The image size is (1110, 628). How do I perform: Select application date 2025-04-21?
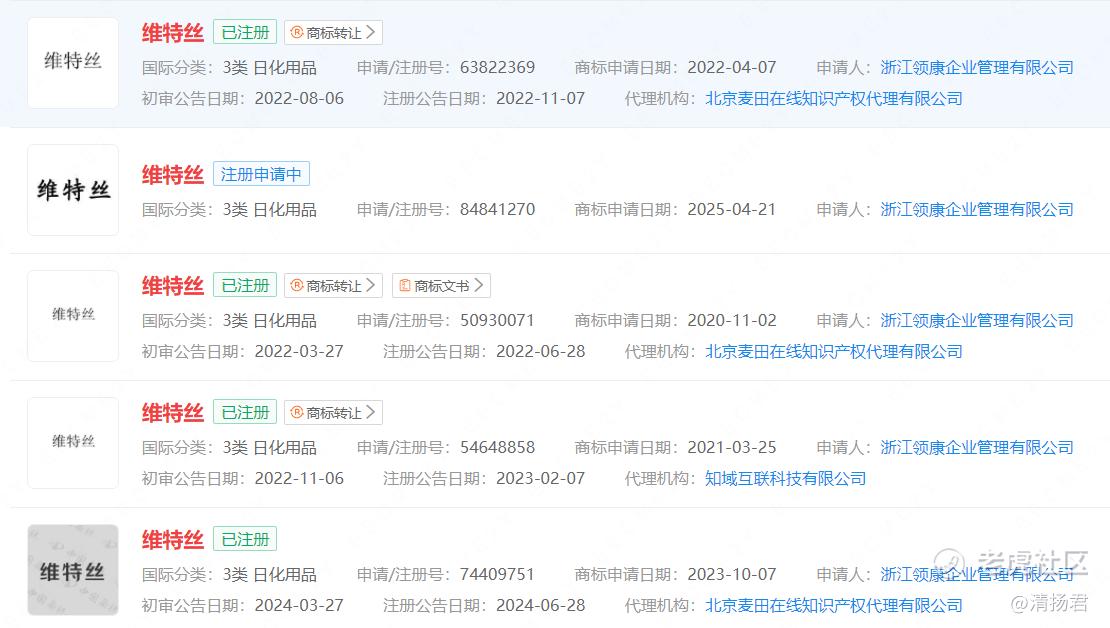click(x=732, y=210)
